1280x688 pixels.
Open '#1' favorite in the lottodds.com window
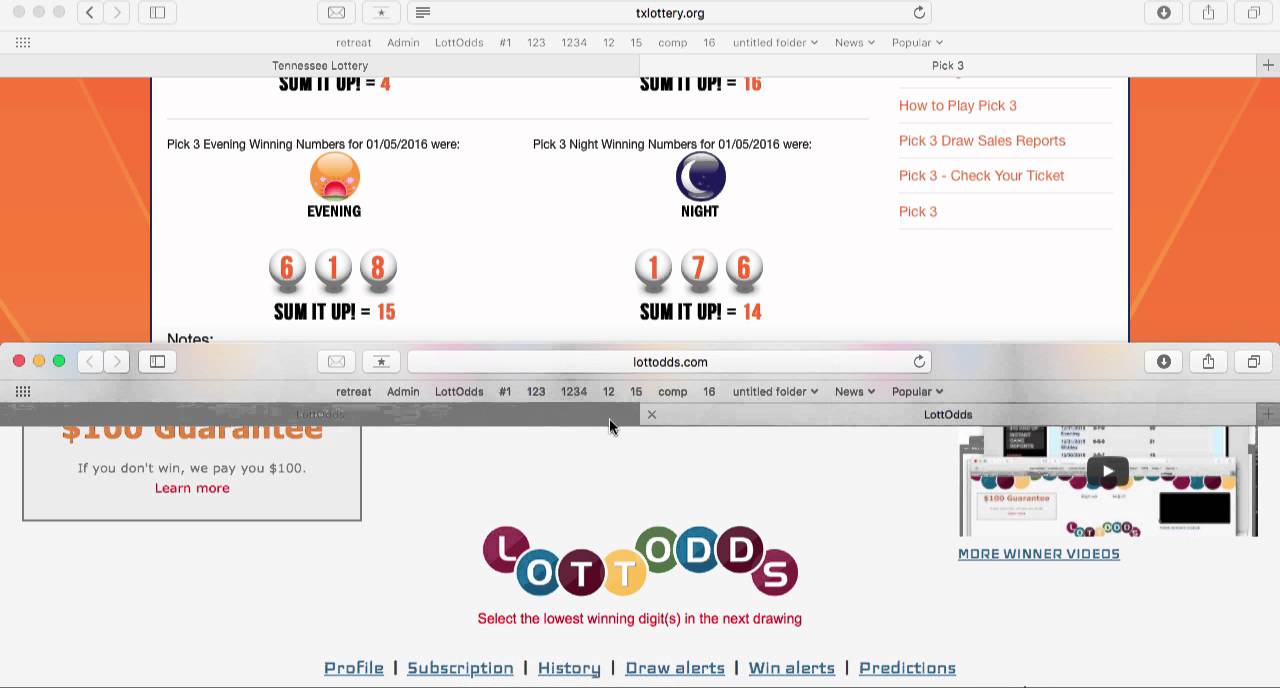(505, 391)
